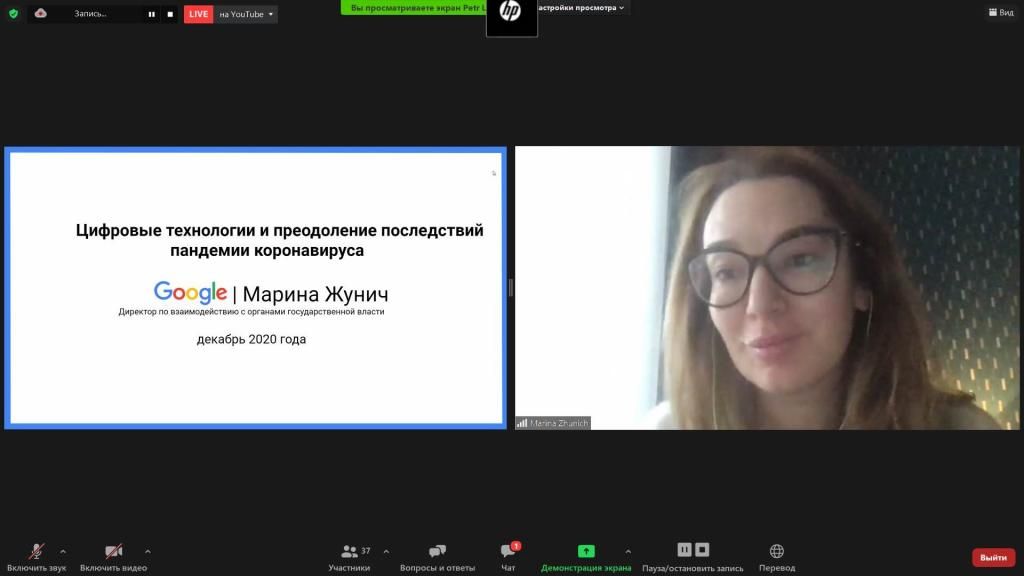Click the Marina Zhunich name label
The image size is (1024, 576).
[552, 423]
